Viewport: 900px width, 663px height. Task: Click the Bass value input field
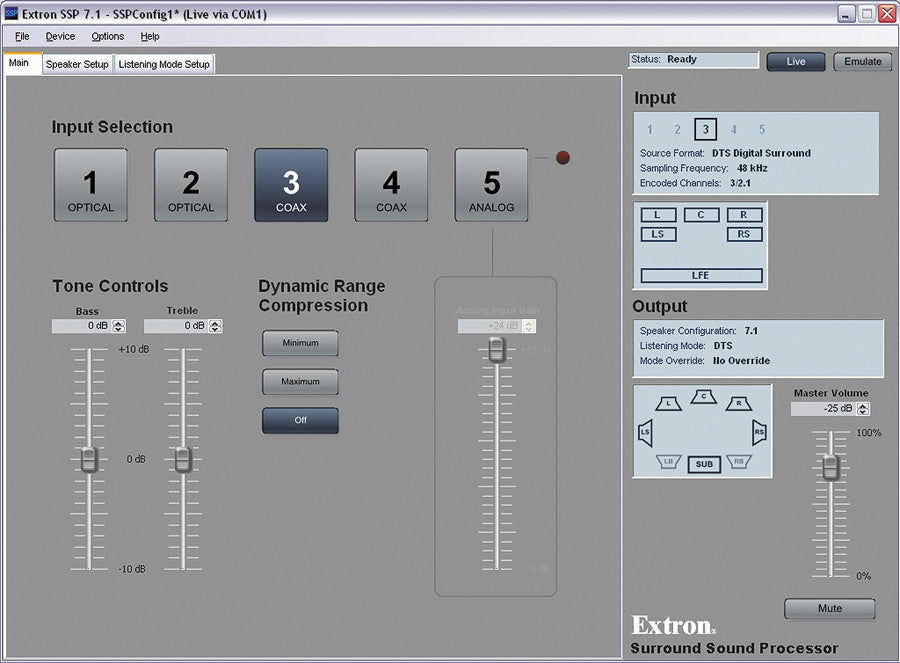pyautogui.click(x=81, y=326)
